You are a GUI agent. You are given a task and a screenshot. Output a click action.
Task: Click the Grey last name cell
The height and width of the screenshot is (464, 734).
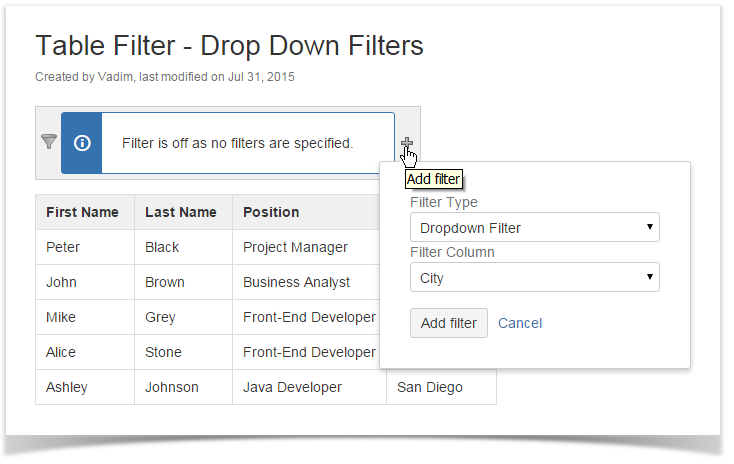tap(160, 317)
